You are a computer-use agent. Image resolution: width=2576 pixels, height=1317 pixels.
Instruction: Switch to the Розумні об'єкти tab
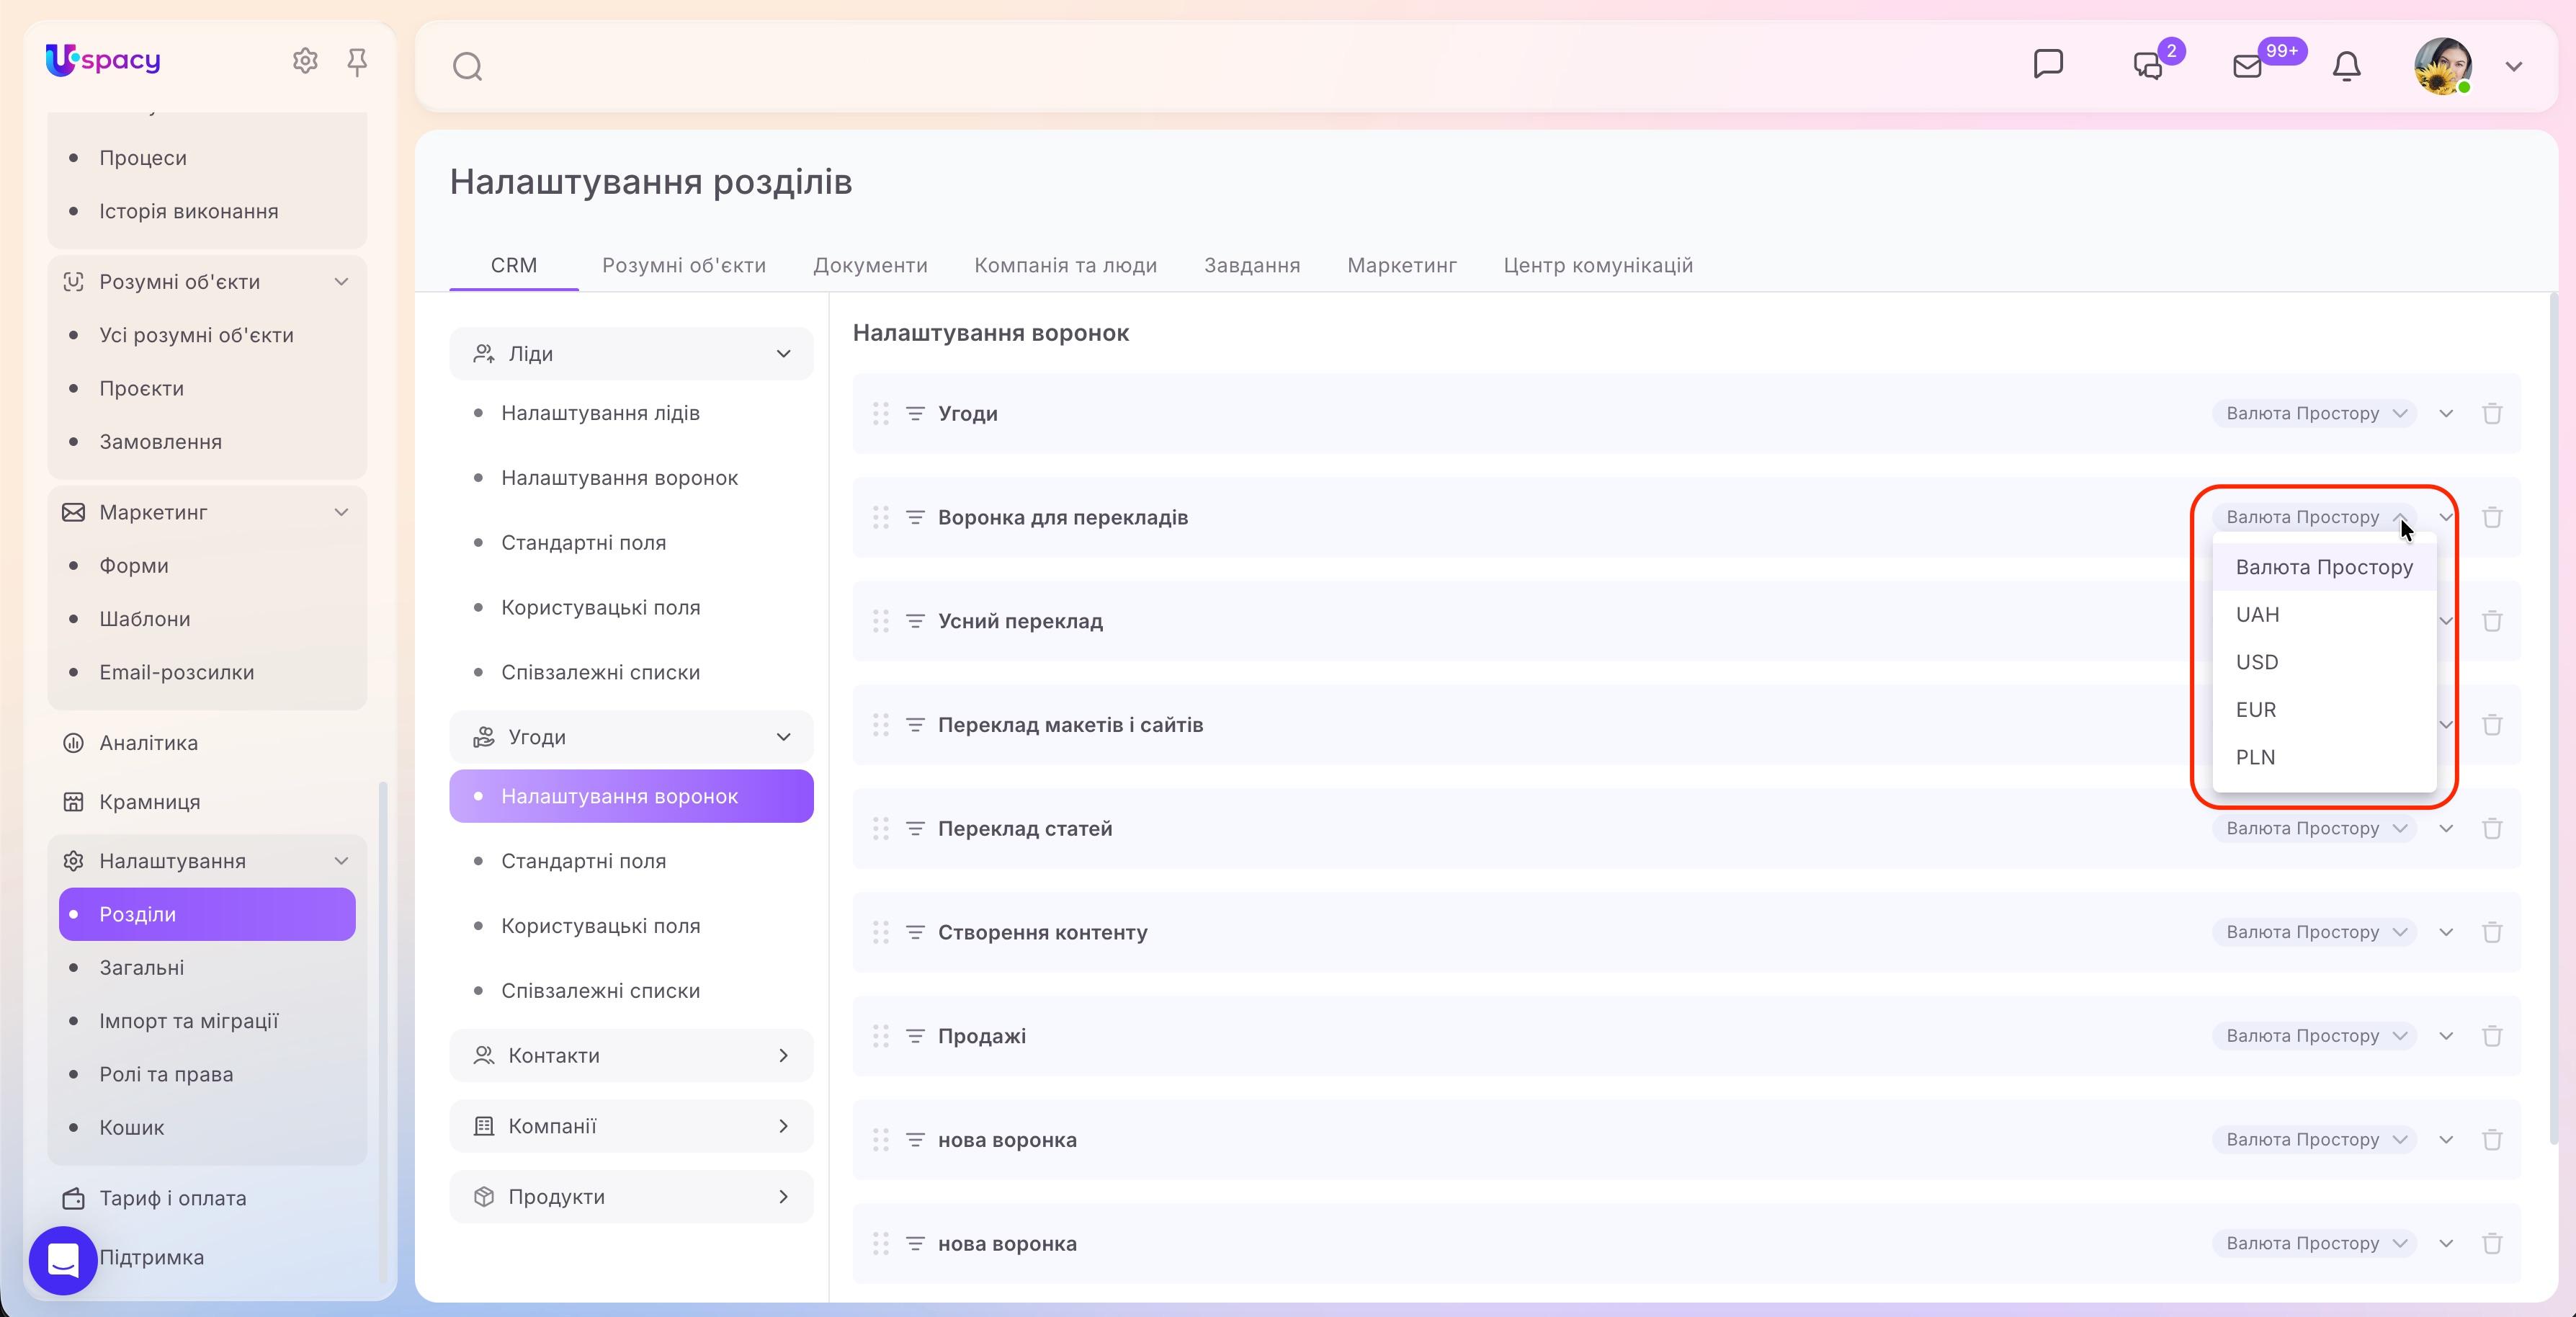click(684, 265)
